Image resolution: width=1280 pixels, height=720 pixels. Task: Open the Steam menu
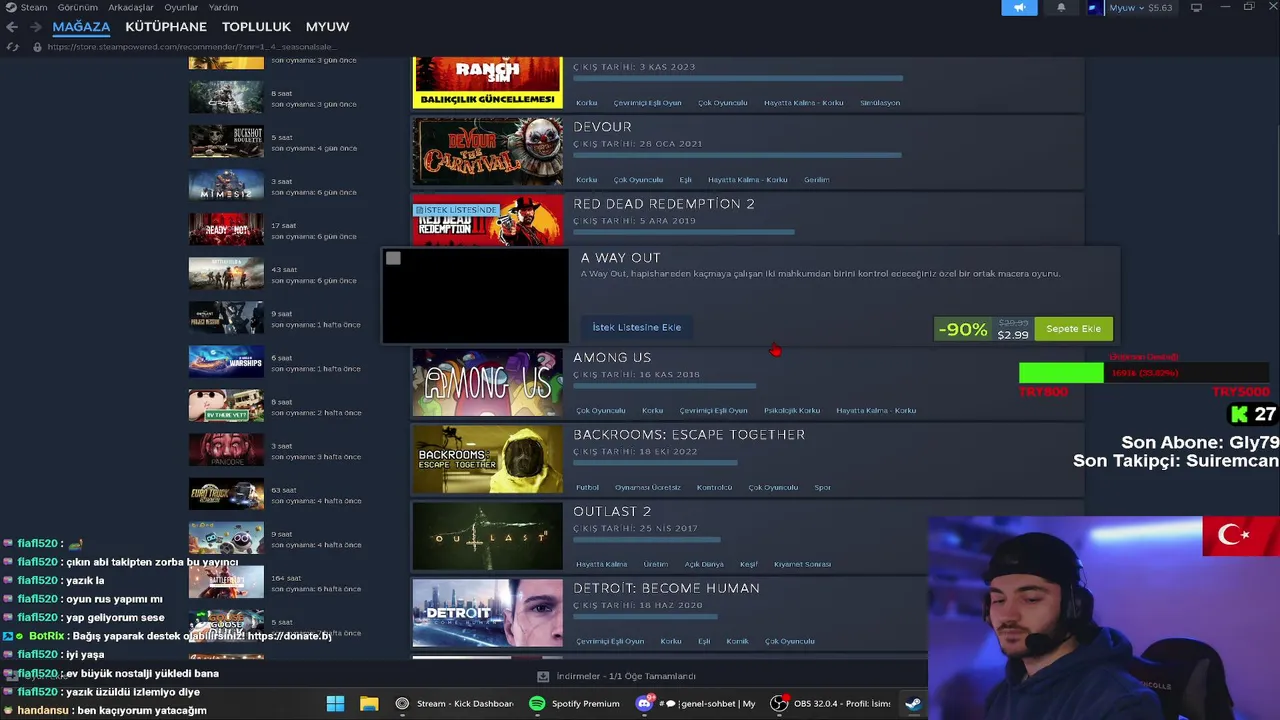[x=34, y=7]
